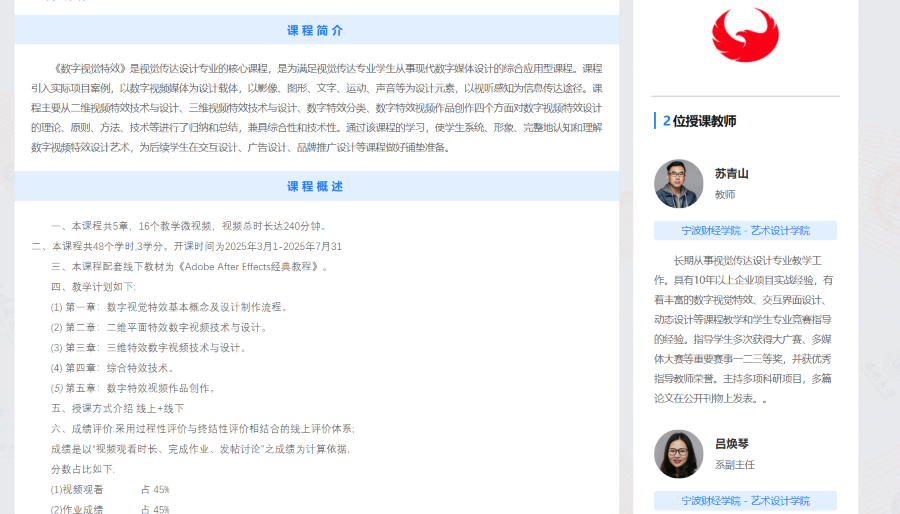Image resolution: width=900 pixels, height=514 pixels.
Task: Select the 第二章 二维平面特效 chapter line
Action: (x=160, y=327)
